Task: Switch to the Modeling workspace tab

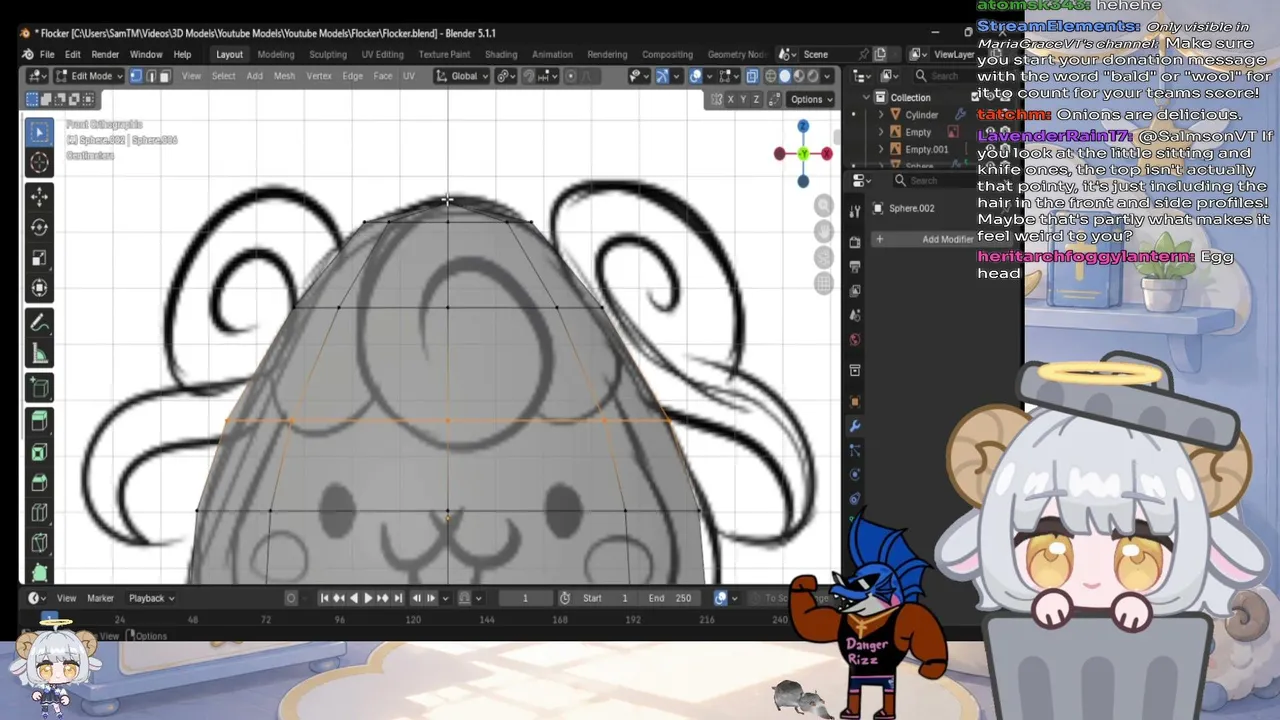Action: click(x=275, y=54)
